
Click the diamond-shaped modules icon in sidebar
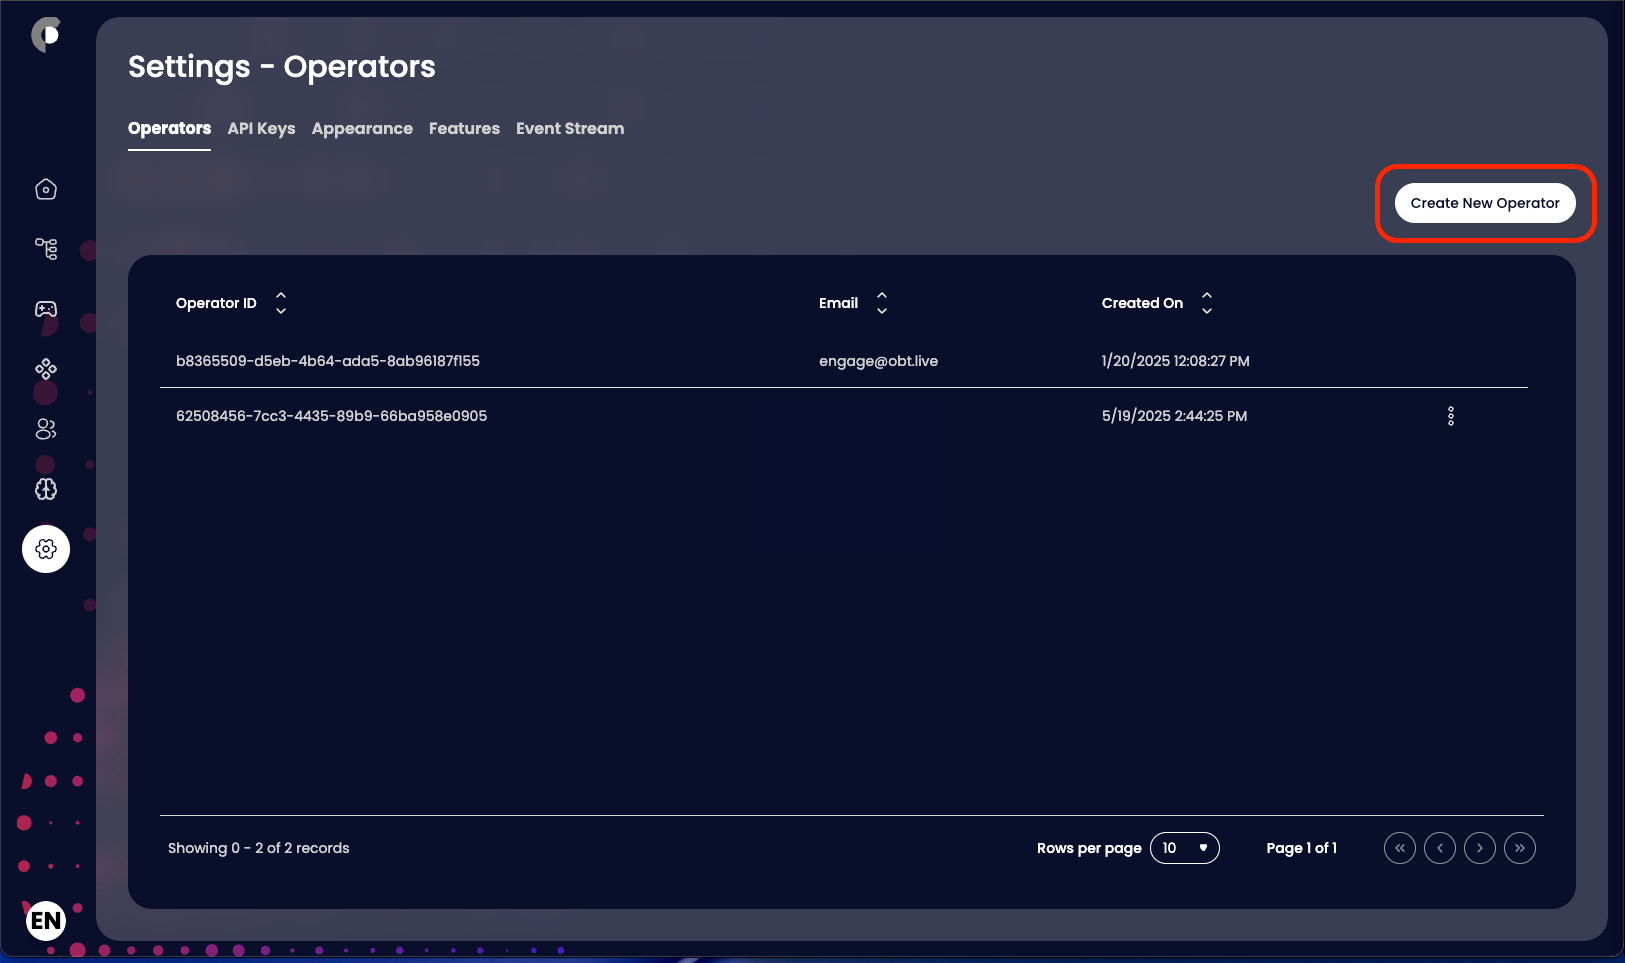tap(46, 369)
